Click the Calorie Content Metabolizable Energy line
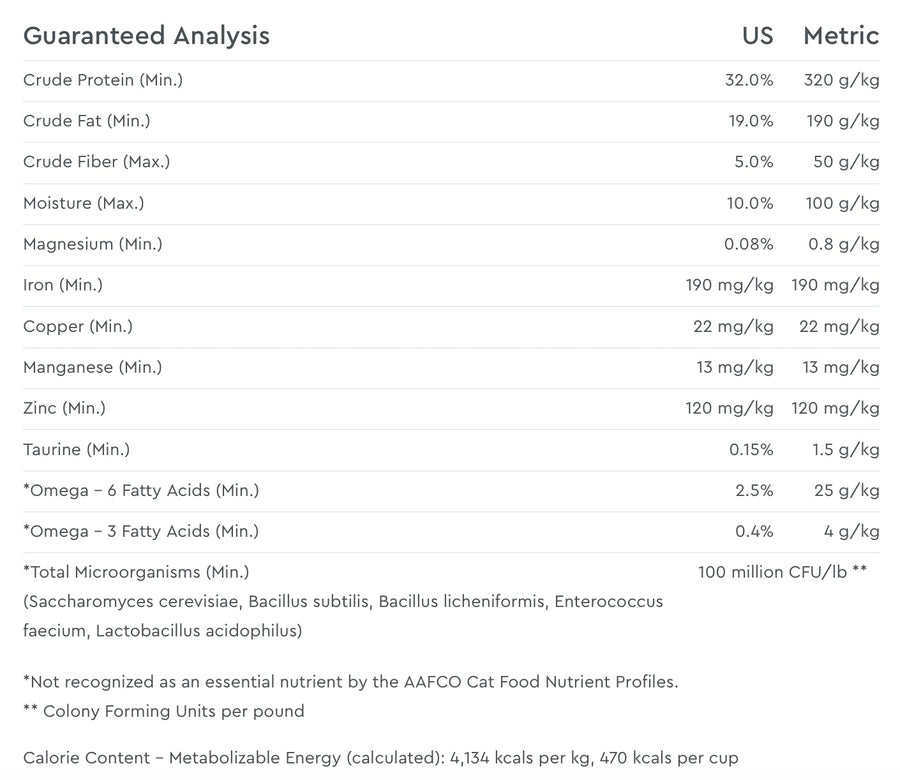Viewport: 900px width, 780px height. [x=381, y=758]
